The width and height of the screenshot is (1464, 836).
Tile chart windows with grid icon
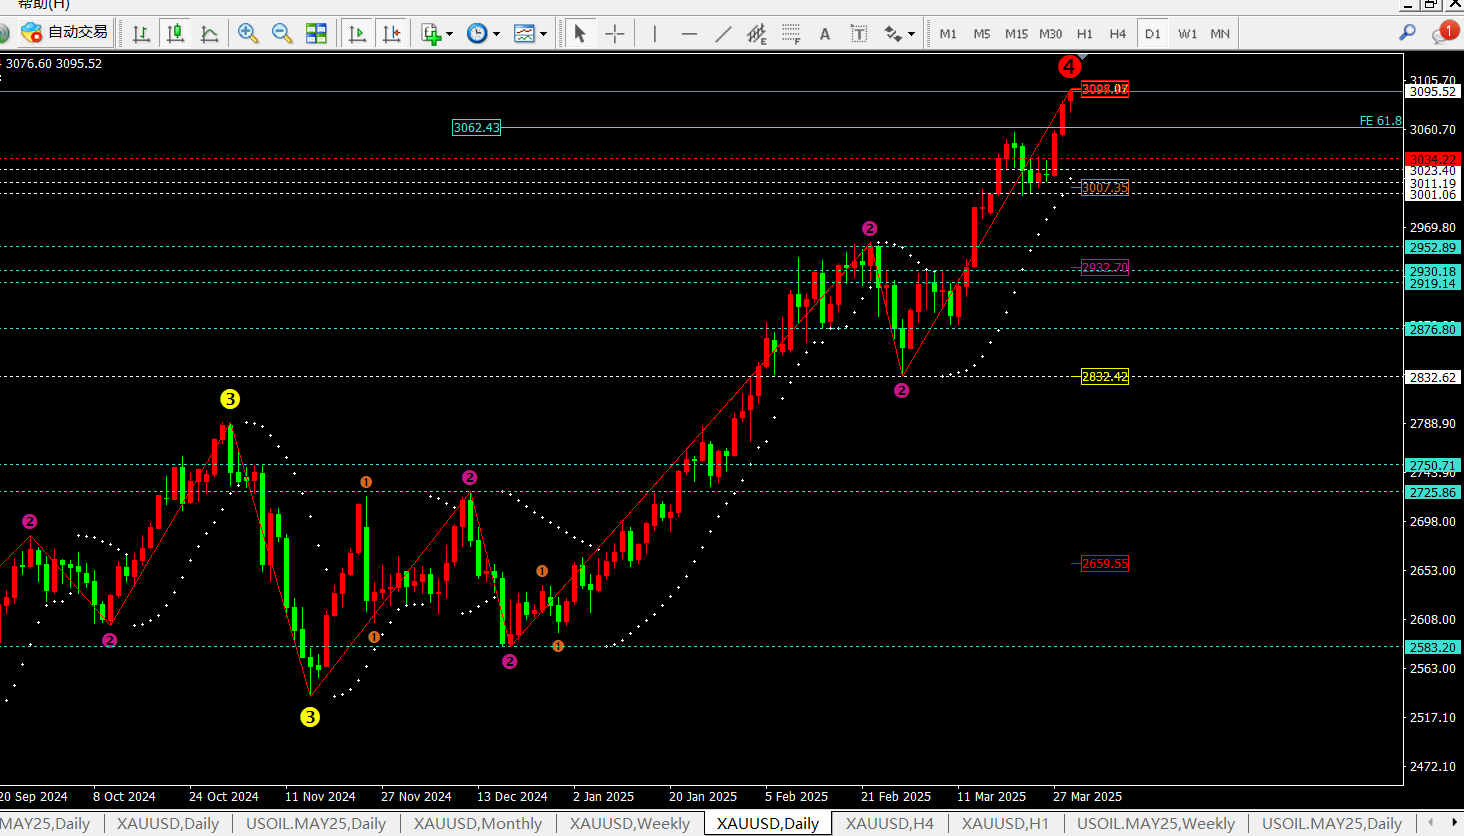coord(316,34)
